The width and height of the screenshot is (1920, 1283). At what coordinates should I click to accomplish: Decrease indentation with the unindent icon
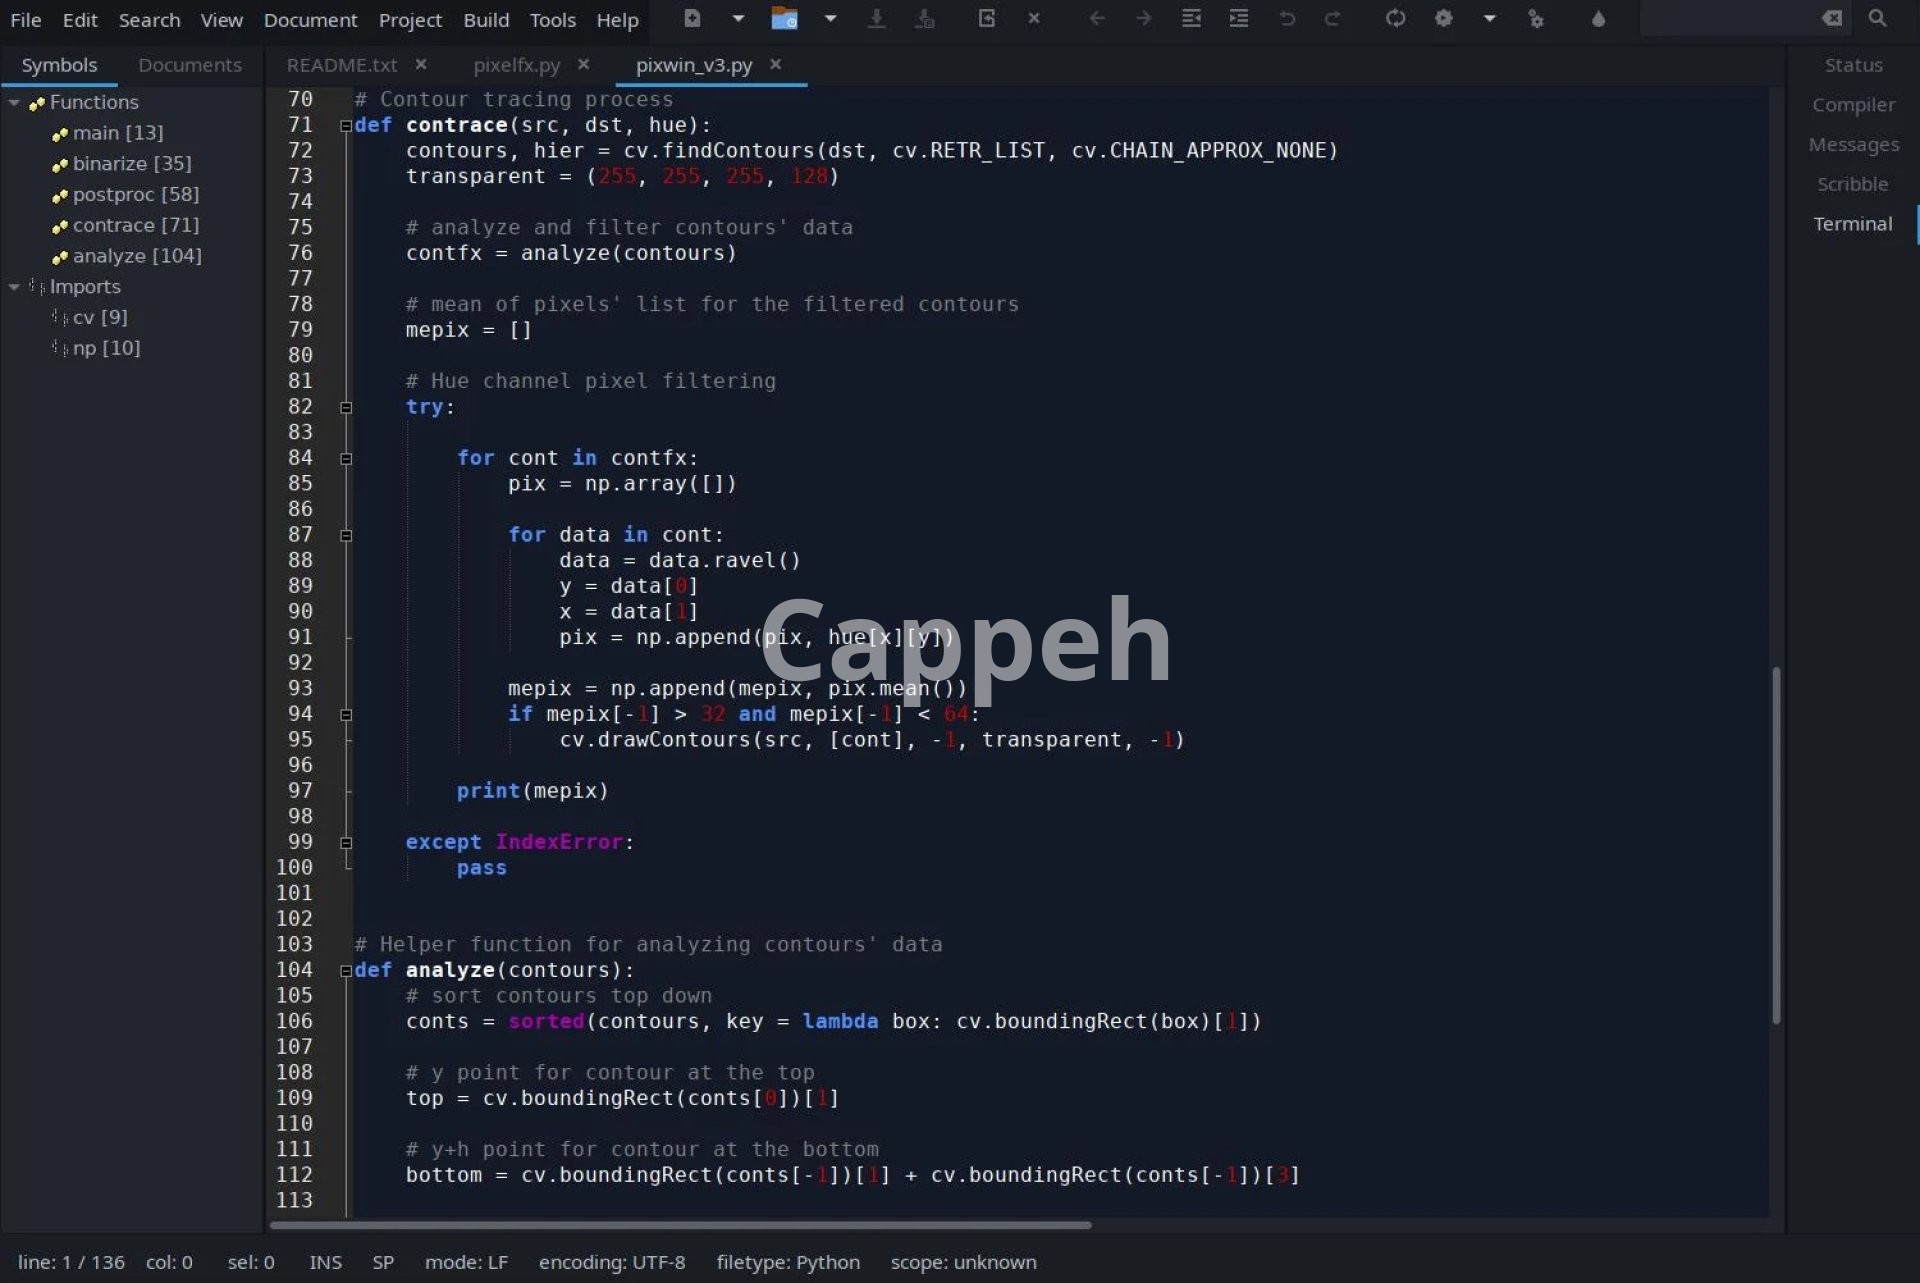1191,18
